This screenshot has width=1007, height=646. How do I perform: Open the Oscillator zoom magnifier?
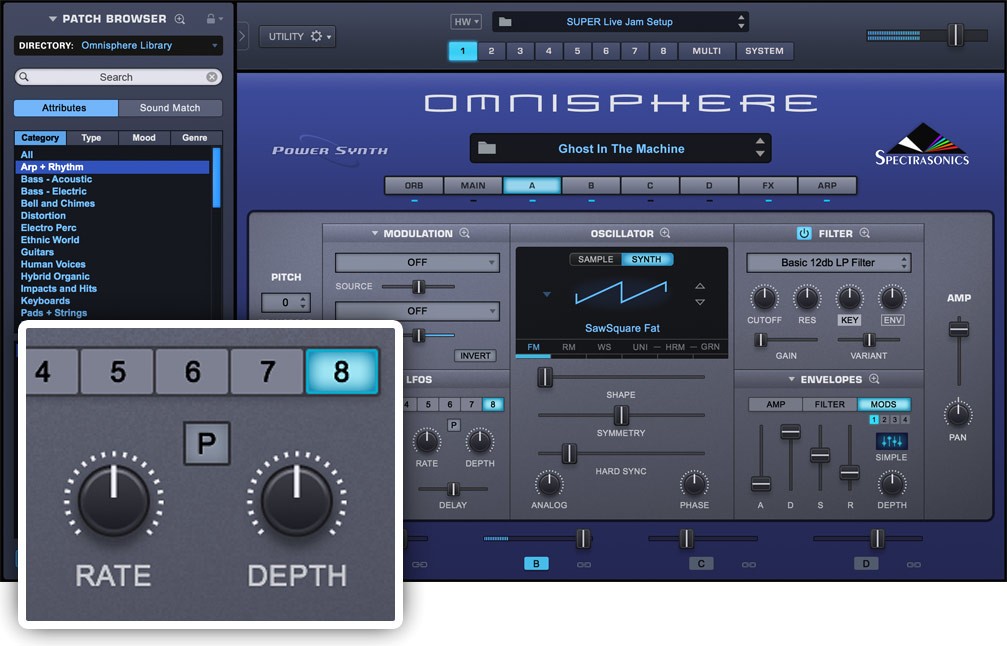665,234
